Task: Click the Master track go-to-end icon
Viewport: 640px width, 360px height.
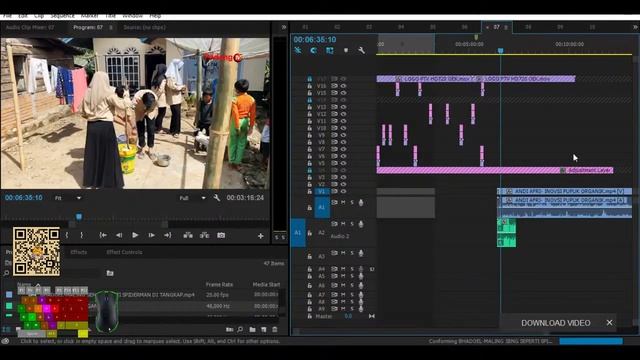Action: pos(371,316)
